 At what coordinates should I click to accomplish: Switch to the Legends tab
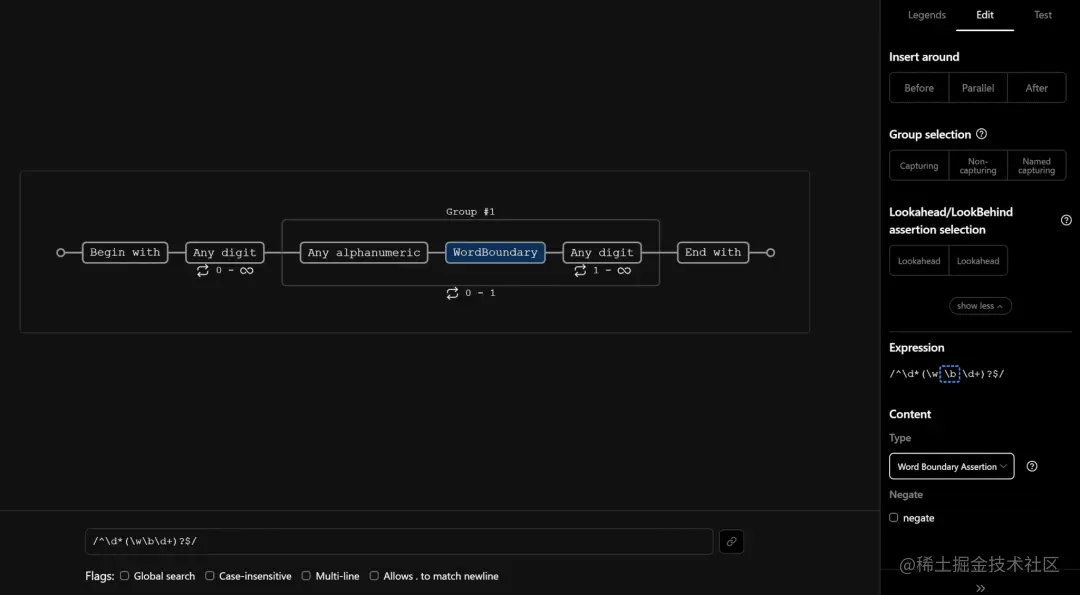pyautogui.click(x=926, y=15)
